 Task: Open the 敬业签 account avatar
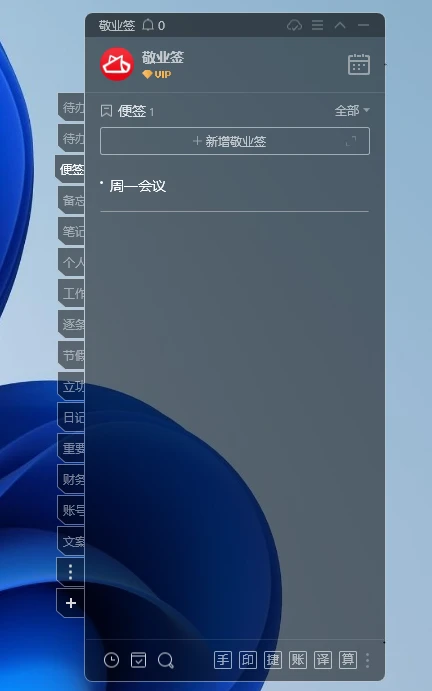coord(117,64)
